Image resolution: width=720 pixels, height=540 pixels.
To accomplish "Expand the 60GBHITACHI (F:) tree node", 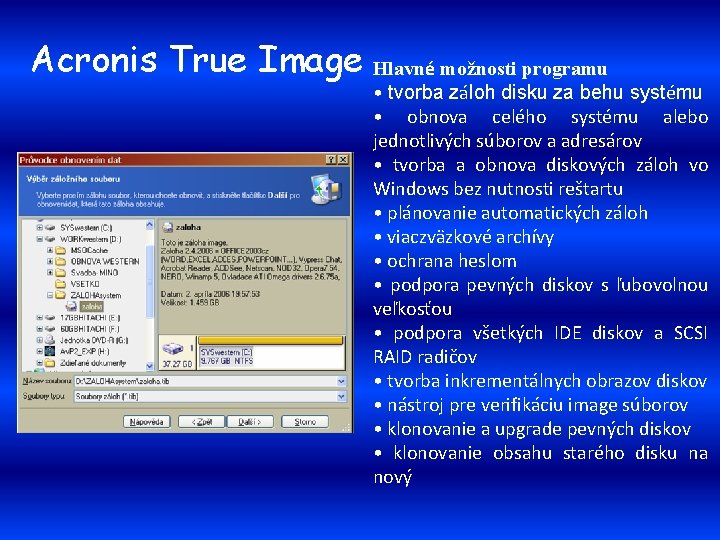I will click(x=39, y=329).
